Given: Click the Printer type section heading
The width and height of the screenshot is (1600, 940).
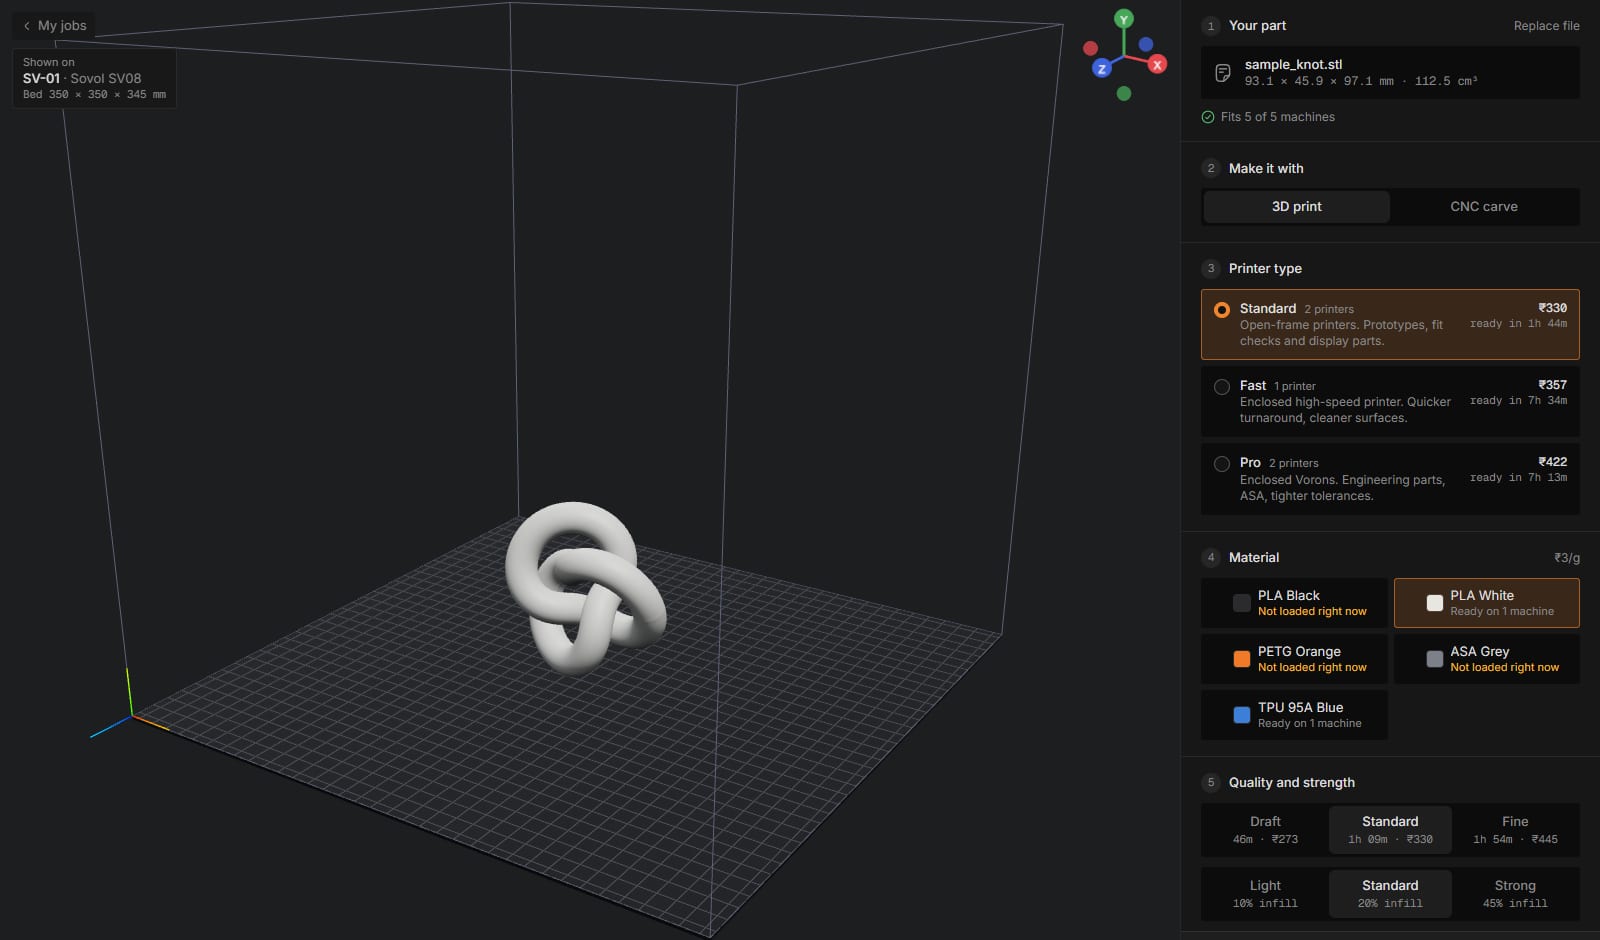Looking at the screenshot, I should pos(1265,269).
